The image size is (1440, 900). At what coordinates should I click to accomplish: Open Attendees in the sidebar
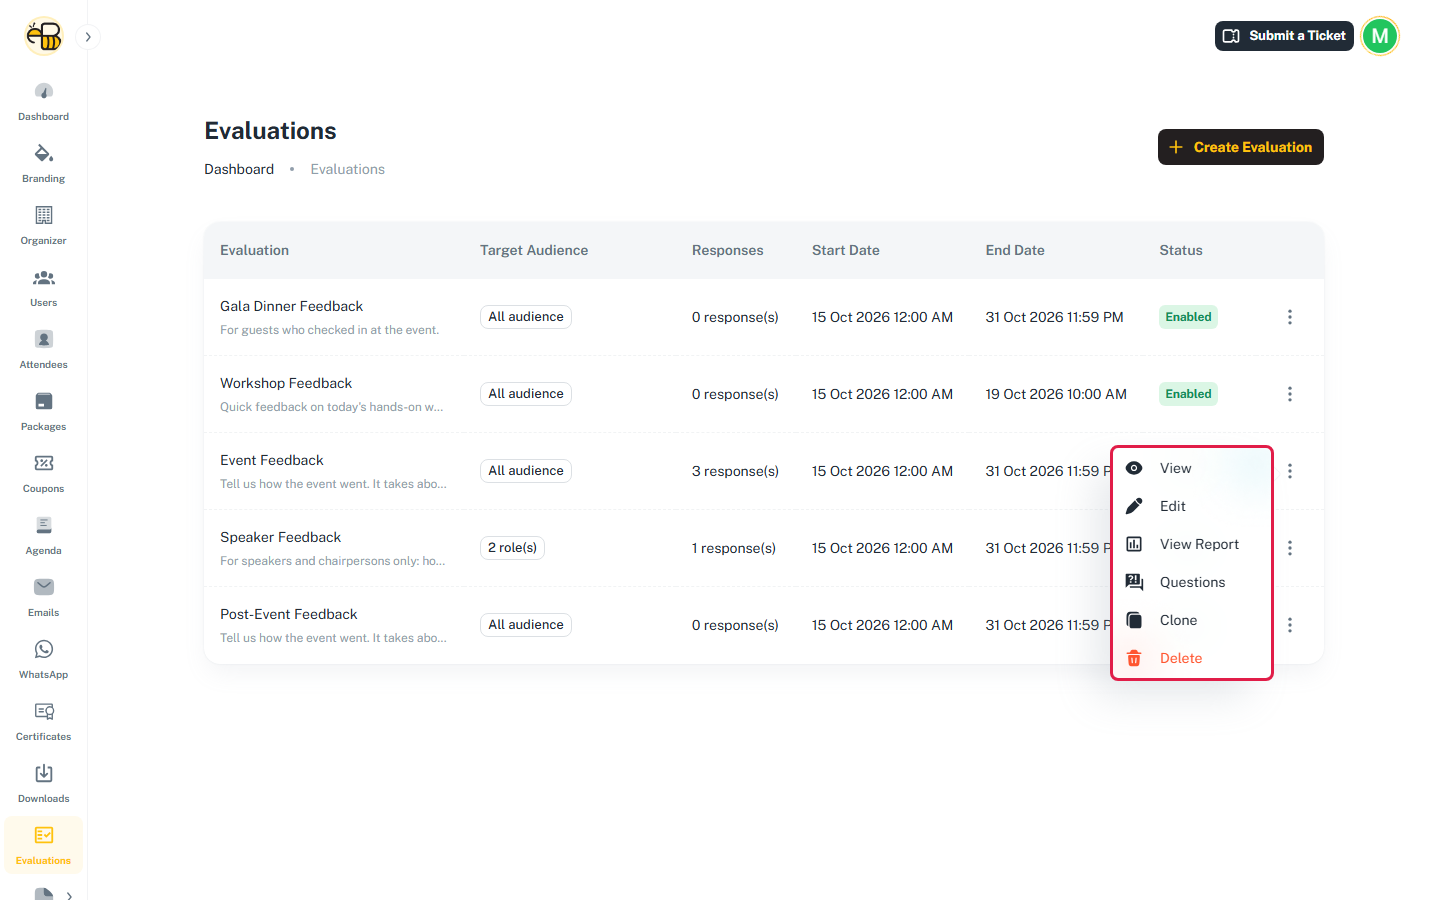pyautogui.click(x=44, y=349)
